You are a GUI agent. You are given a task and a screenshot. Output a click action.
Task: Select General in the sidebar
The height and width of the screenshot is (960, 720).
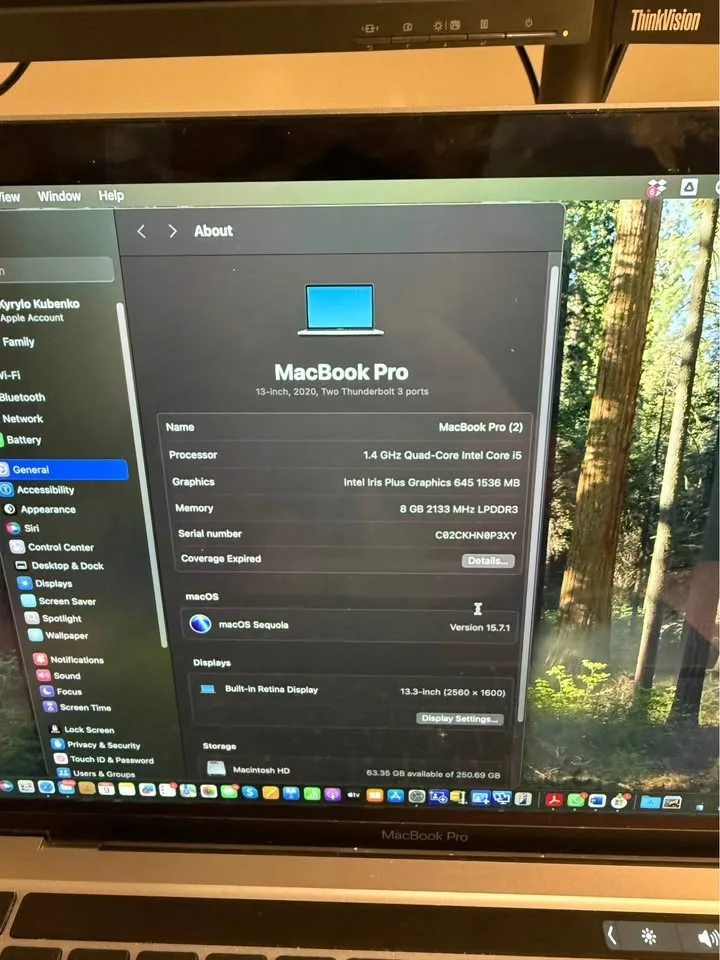63,470
